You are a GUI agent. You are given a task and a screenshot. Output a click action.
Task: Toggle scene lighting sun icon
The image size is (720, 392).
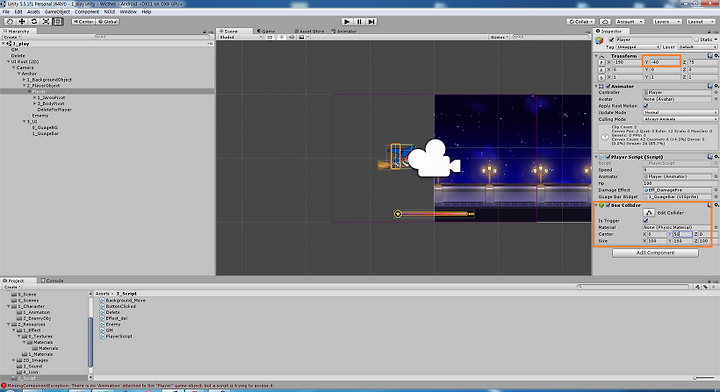(x=281, y=37)
